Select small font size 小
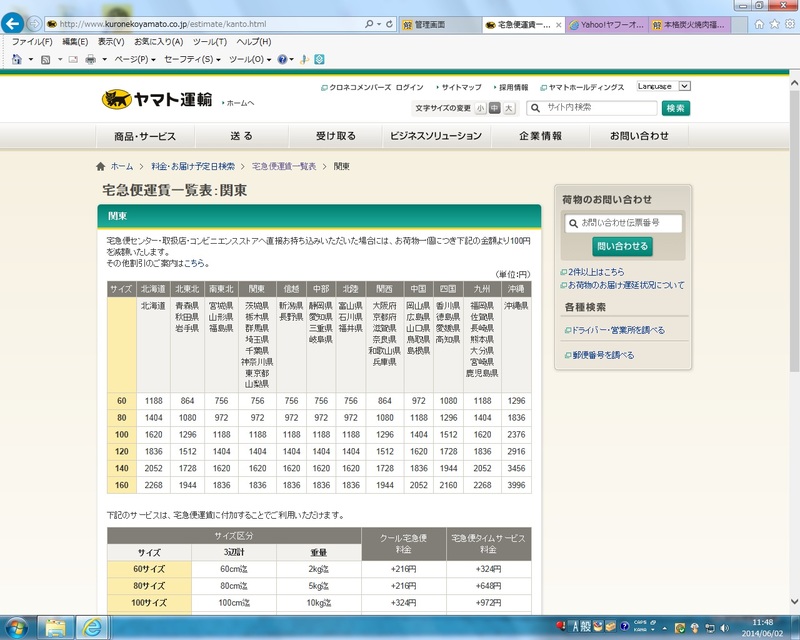This screenshot has width=800, height=640. pos(480,108)
